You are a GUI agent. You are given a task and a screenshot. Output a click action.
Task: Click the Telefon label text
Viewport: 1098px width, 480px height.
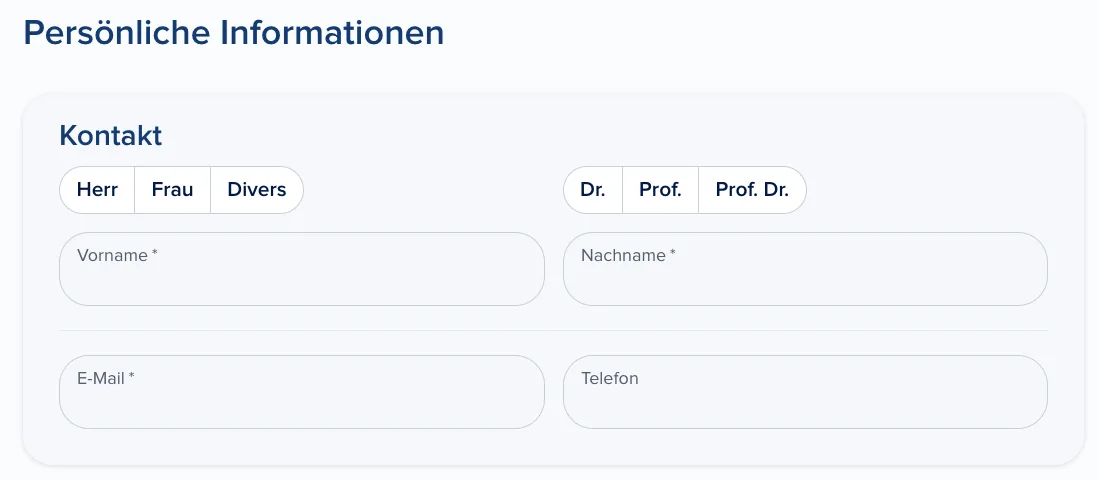(x=610, y=378)
